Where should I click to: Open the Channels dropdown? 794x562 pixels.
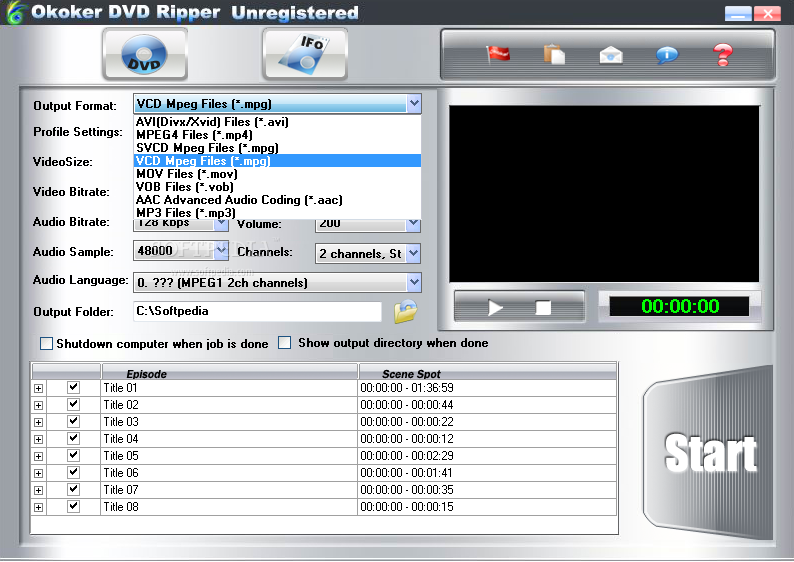pyautogui.click(x=413, y=253)
